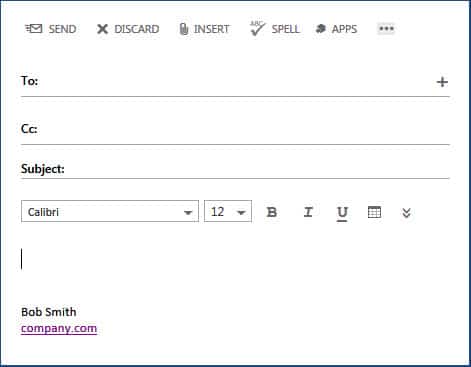Run spell check with the checkmark icon
The height and width of the screenshot is (367, 471).
point(257,28)
